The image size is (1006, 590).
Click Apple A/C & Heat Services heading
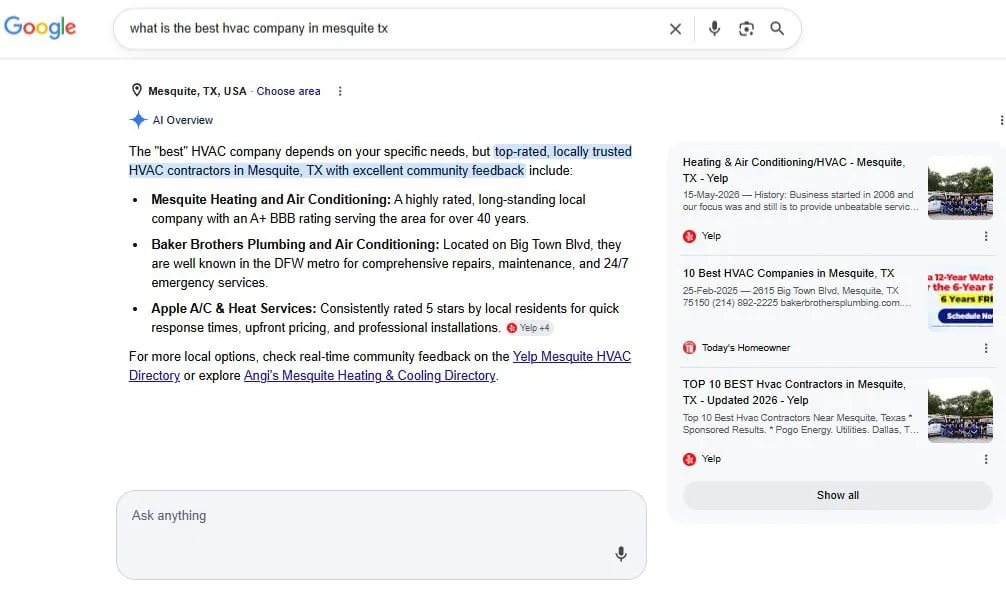pyautogui.click(x=234, y=308)
